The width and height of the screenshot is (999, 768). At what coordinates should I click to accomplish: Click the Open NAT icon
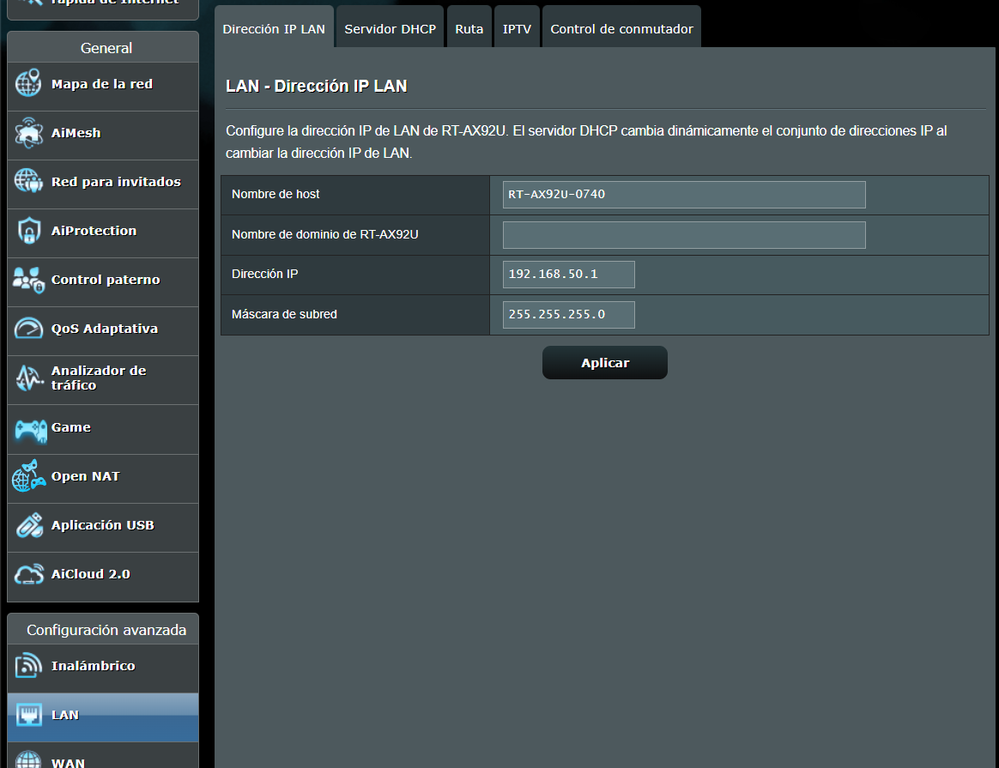click(29, 477)
